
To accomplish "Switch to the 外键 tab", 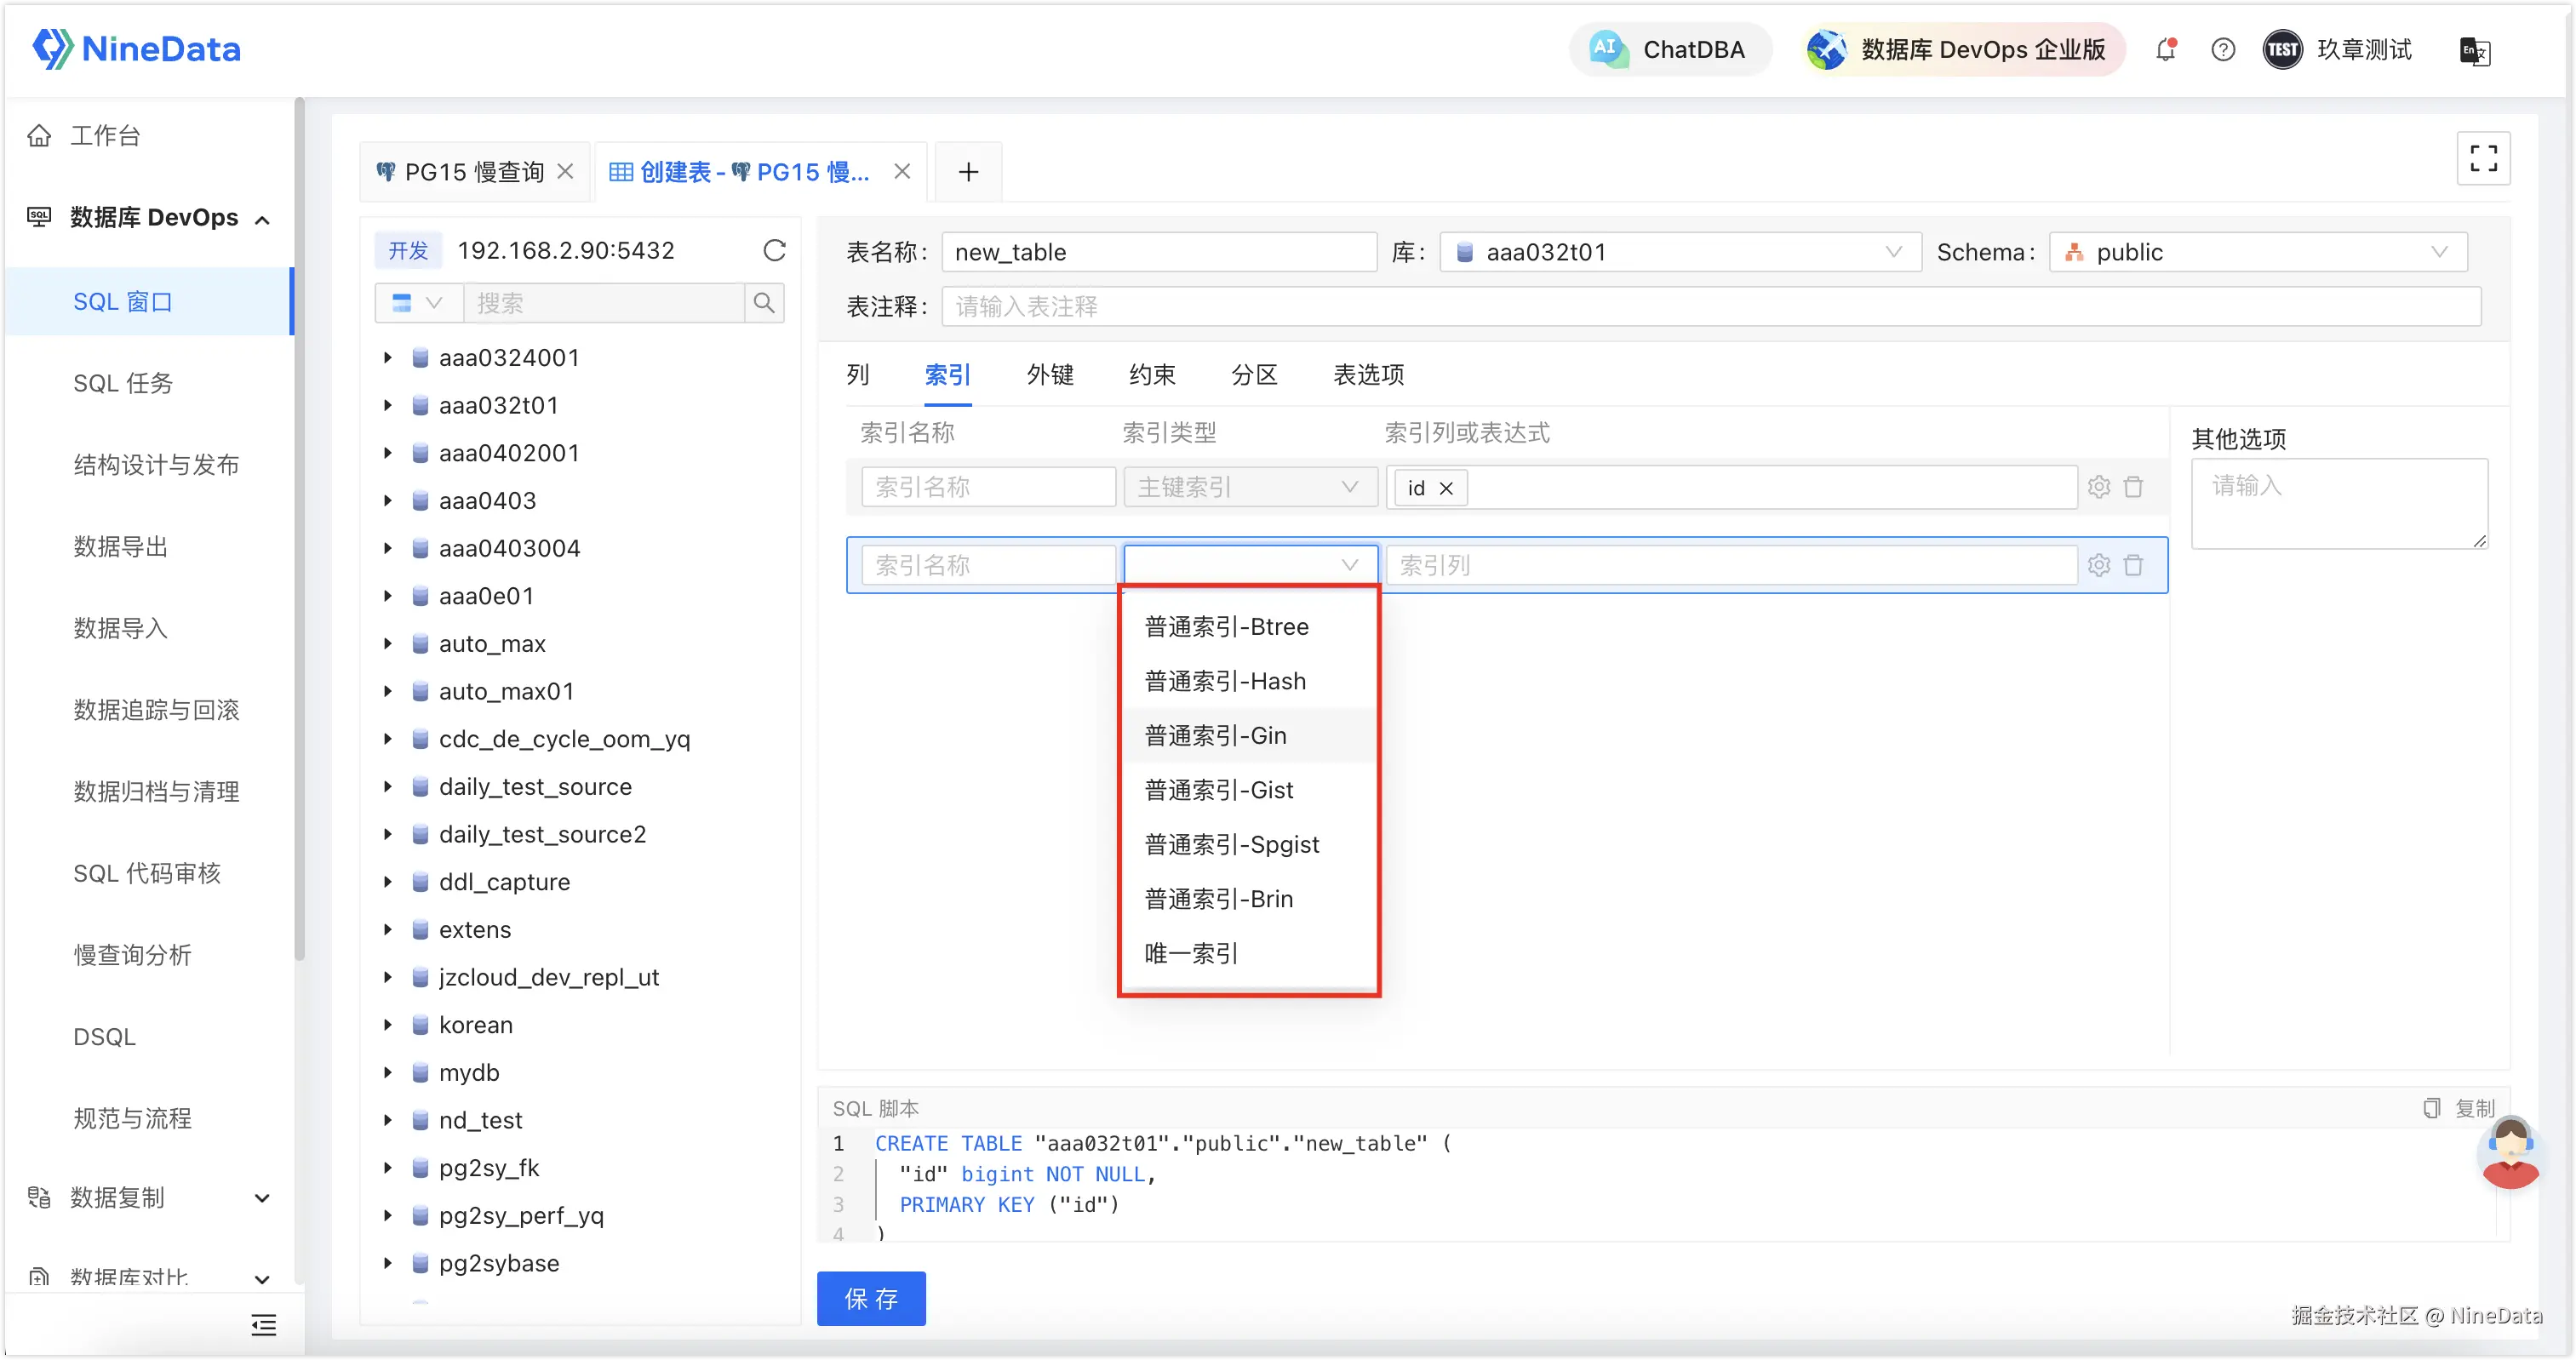I will [x=1050, y=375].
